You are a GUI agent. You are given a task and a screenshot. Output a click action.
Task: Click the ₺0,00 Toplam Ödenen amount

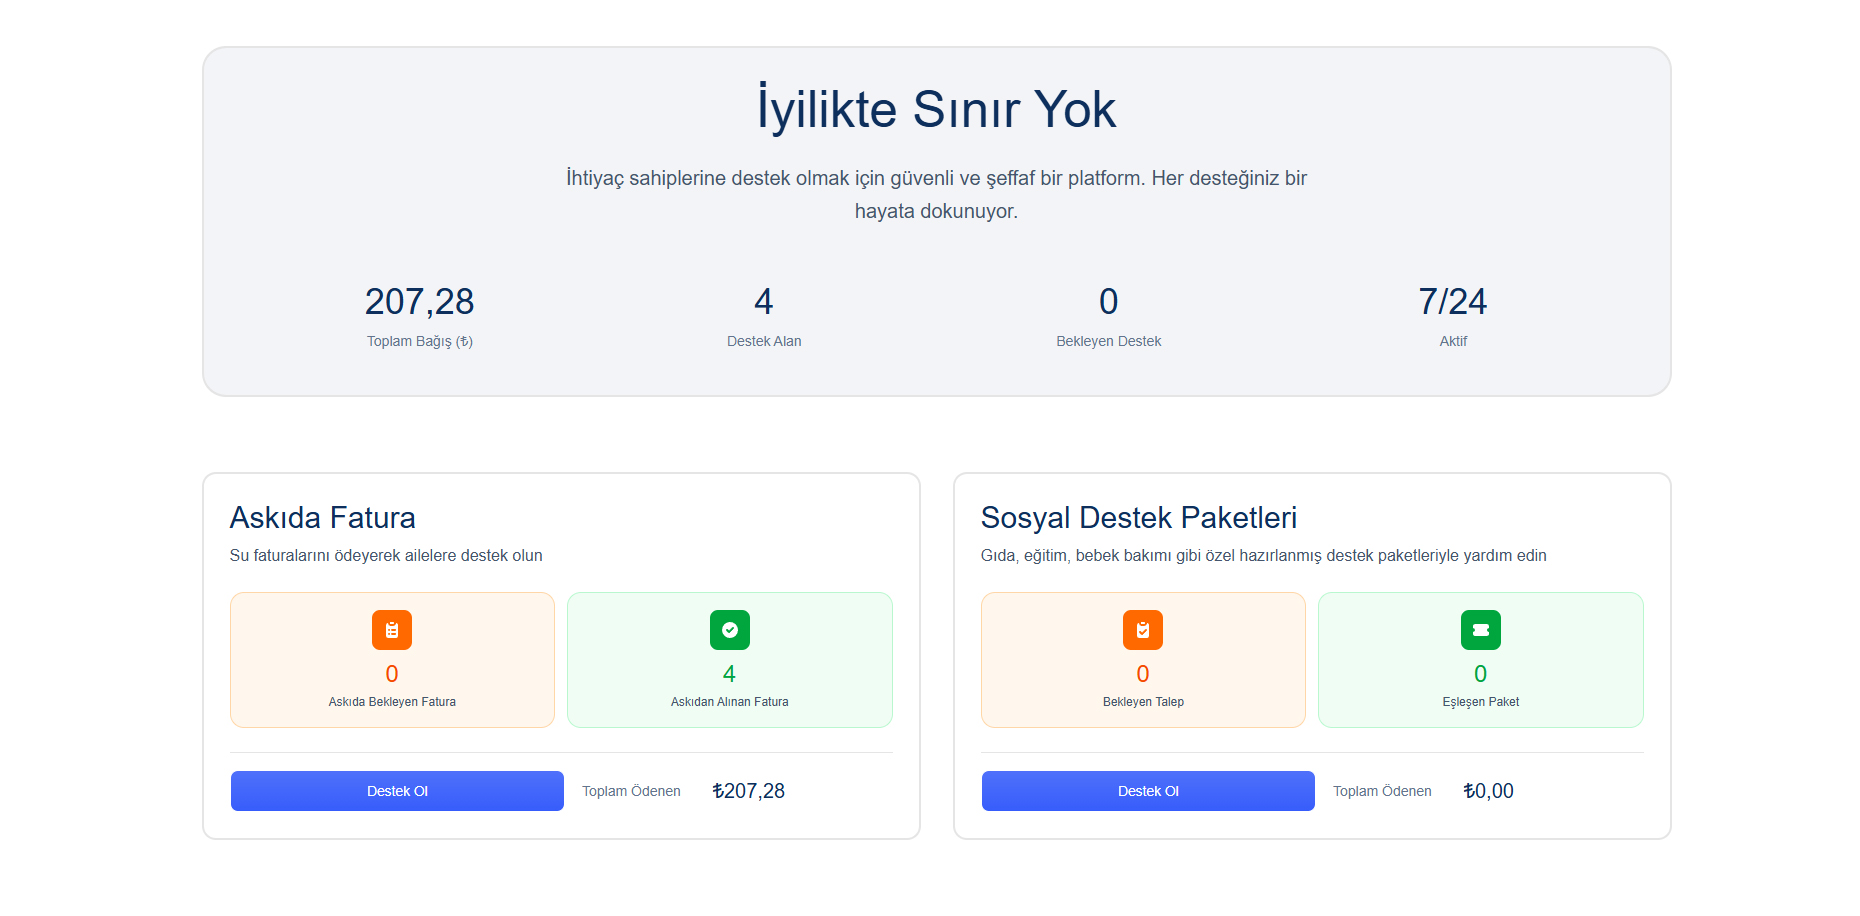tap(1488, 791)
